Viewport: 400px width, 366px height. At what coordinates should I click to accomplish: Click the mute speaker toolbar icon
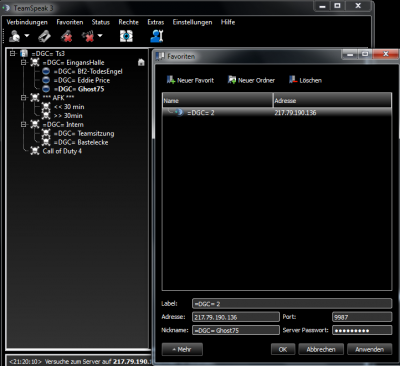coord(88,36)
